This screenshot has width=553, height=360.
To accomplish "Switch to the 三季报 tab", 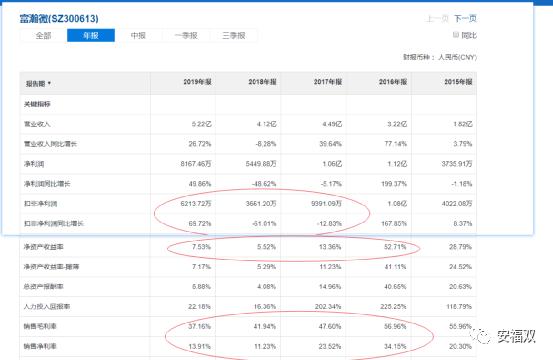I will (233, 36).
